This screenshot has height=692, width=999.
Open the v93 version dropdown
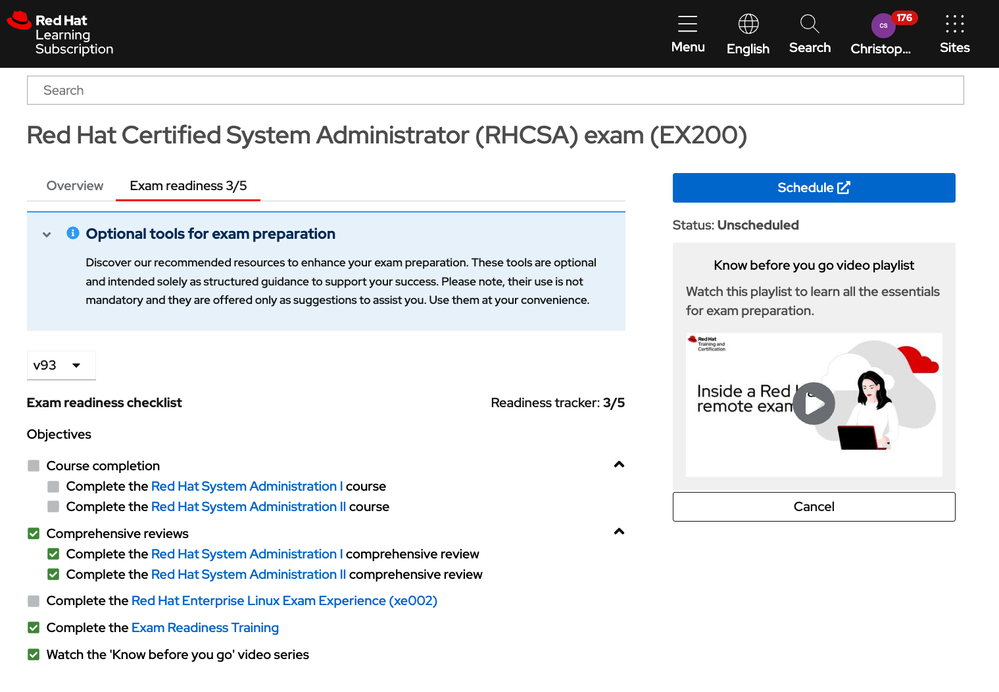pyautogui.click(x=60, y=365)
